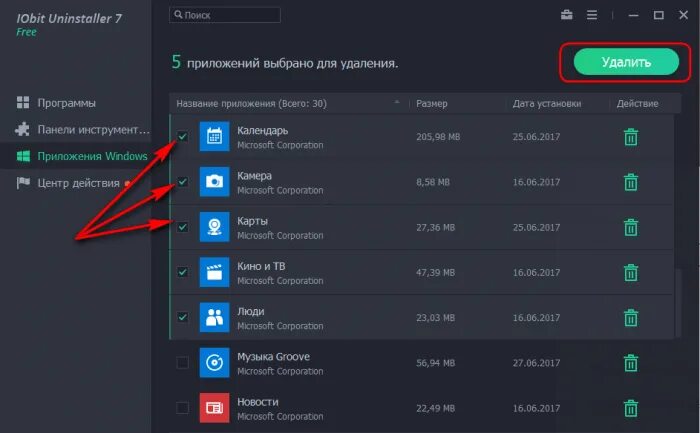Click the 23,03 MB size value
This screenshot has width=700, height=433.
coord(435,318)
